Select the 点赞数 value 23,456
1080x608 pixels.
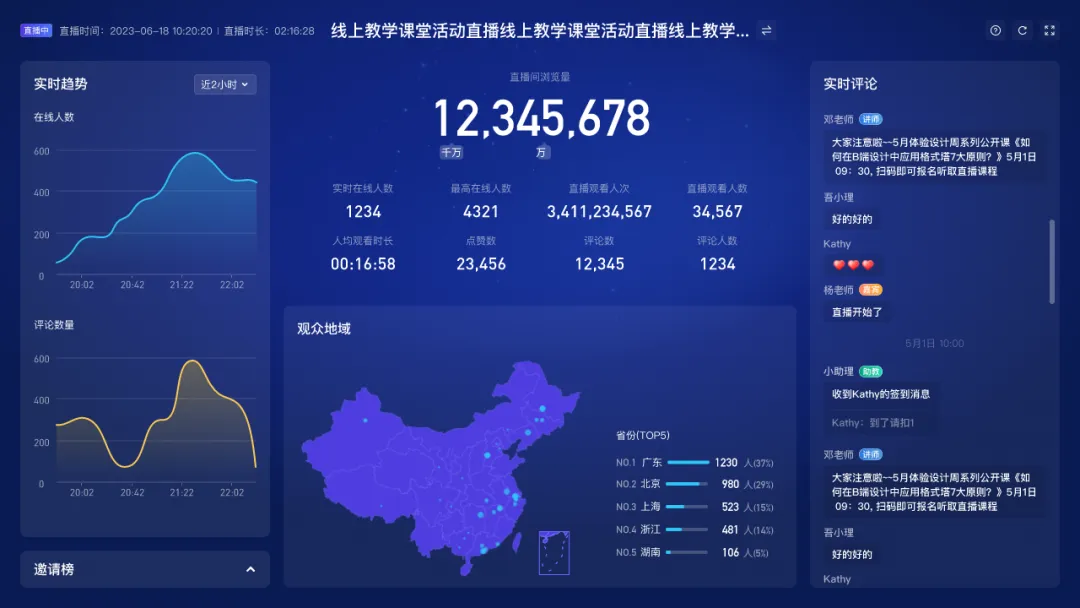(481, 264)
